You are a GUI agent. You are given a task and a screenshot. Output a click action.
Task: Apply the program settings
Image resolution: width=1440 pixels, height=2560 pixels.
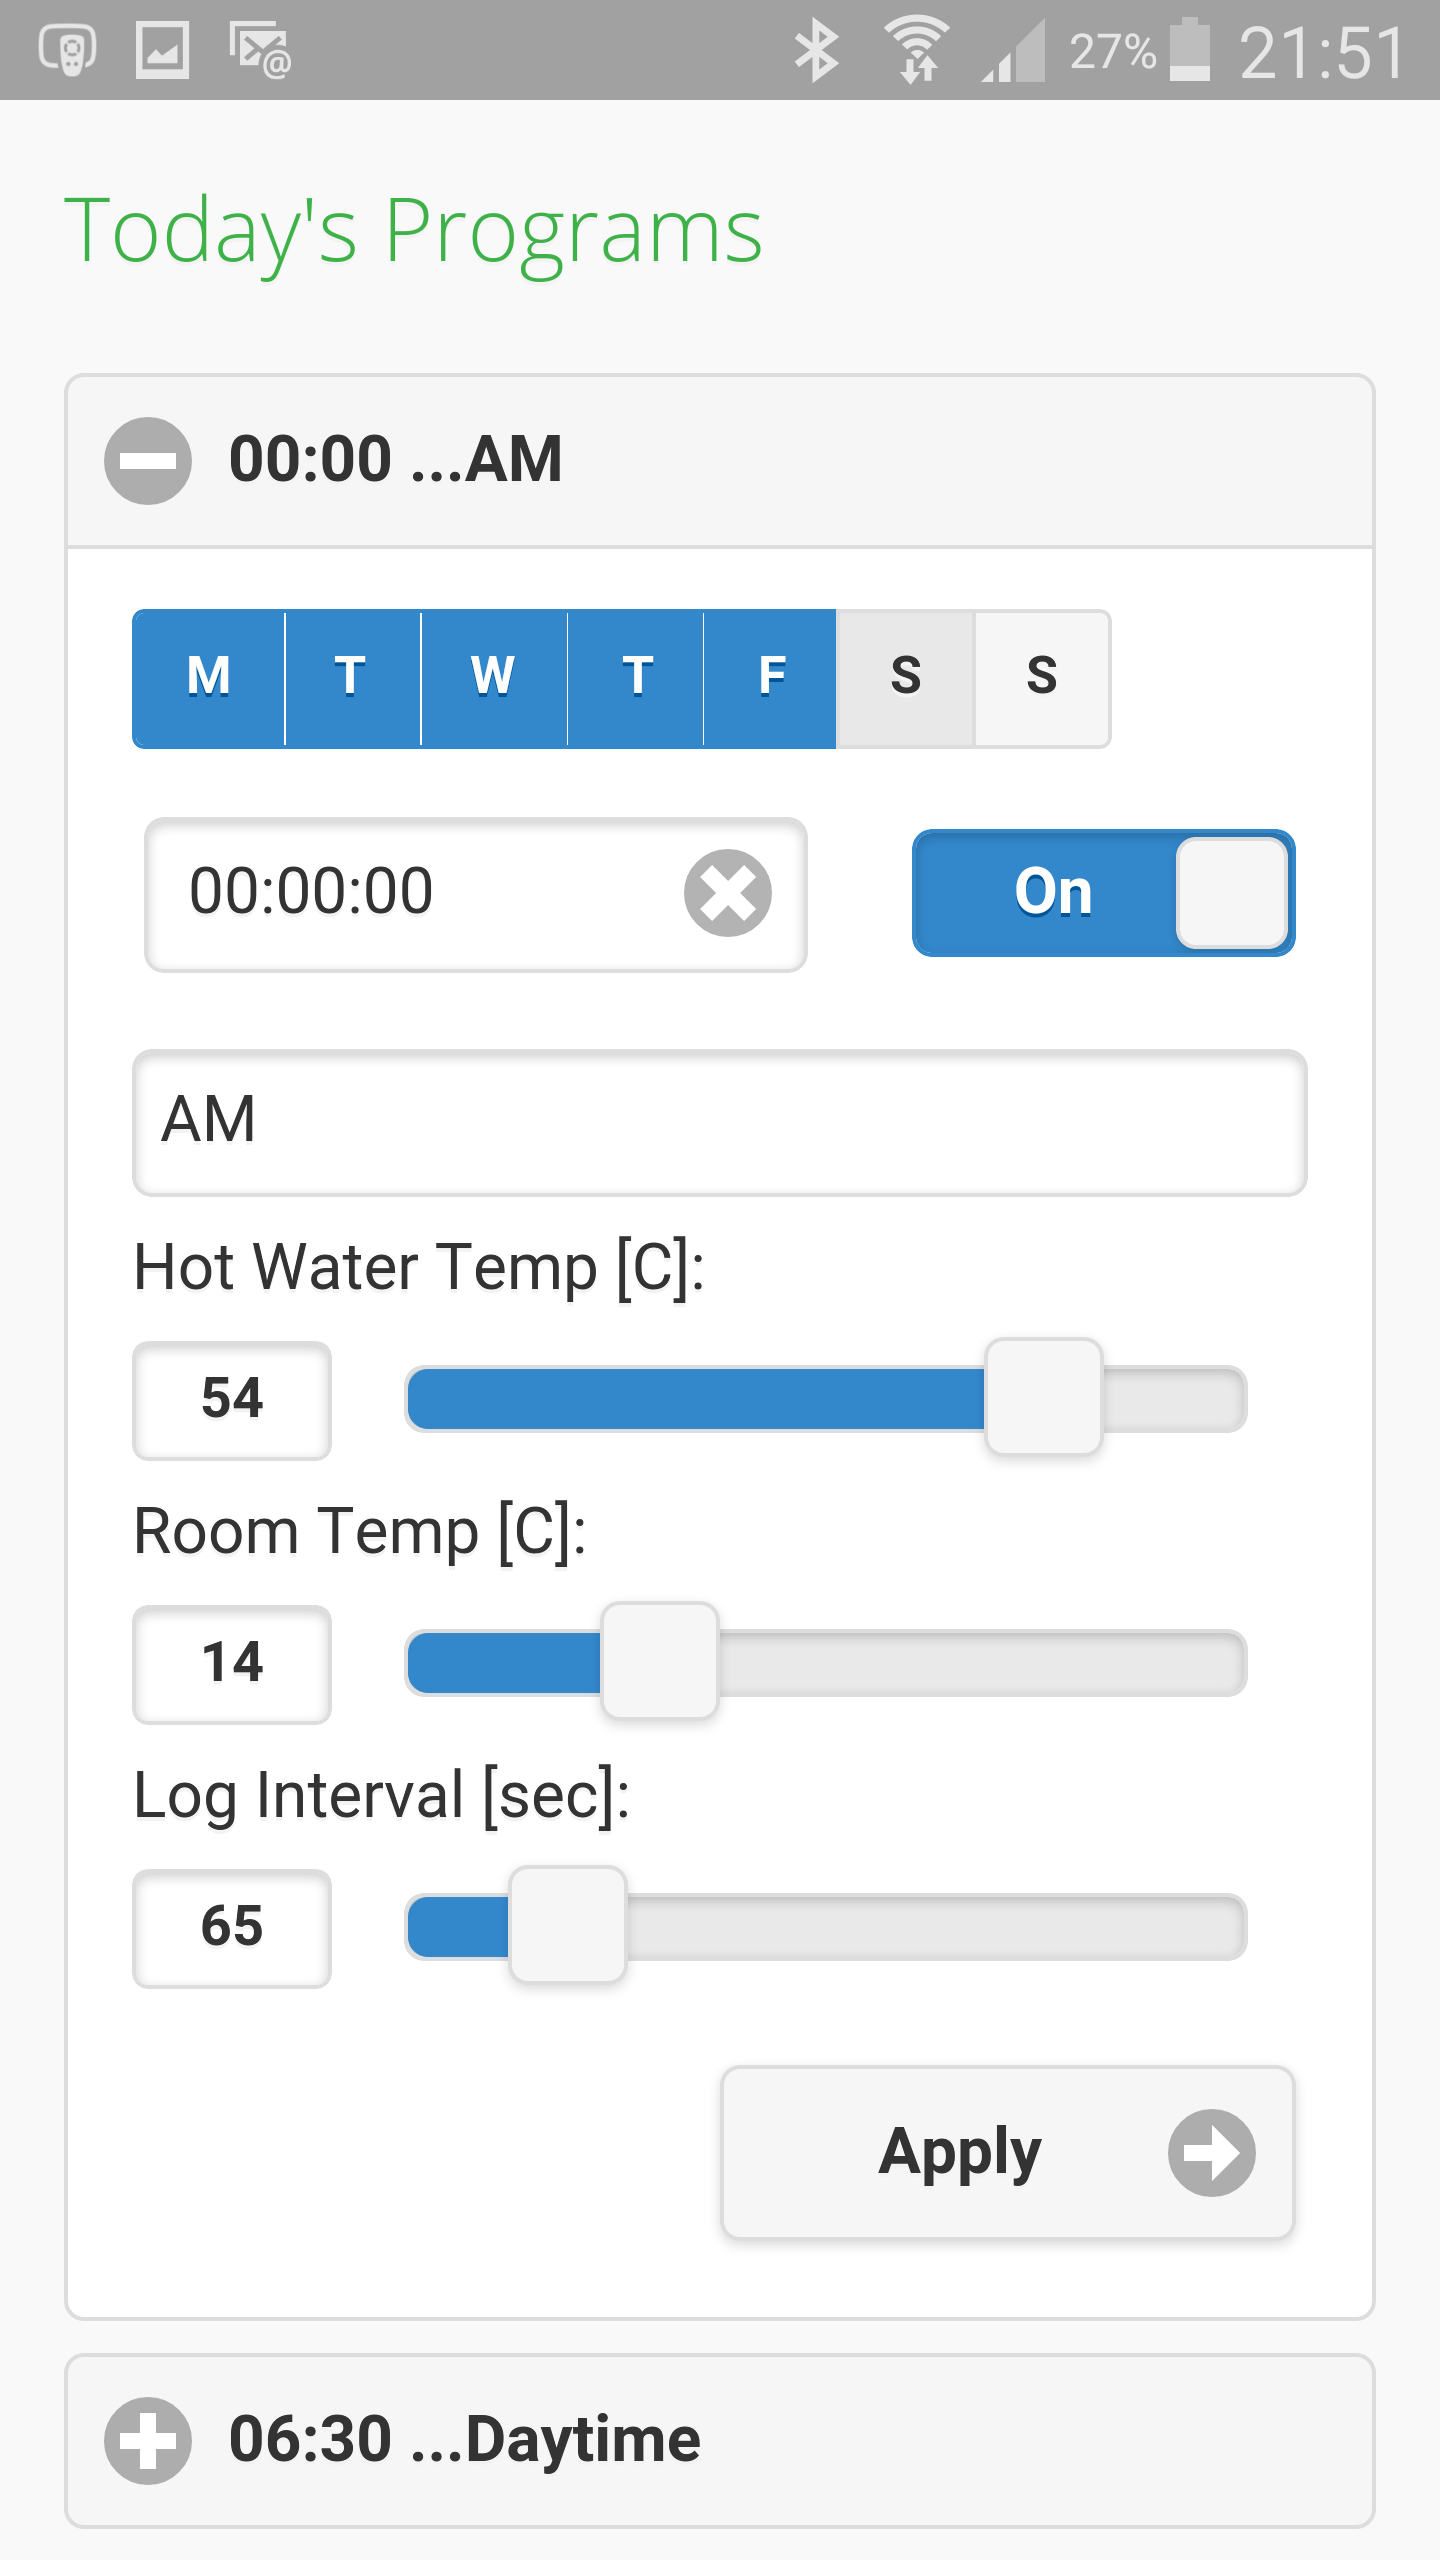click(1008, 2153)
